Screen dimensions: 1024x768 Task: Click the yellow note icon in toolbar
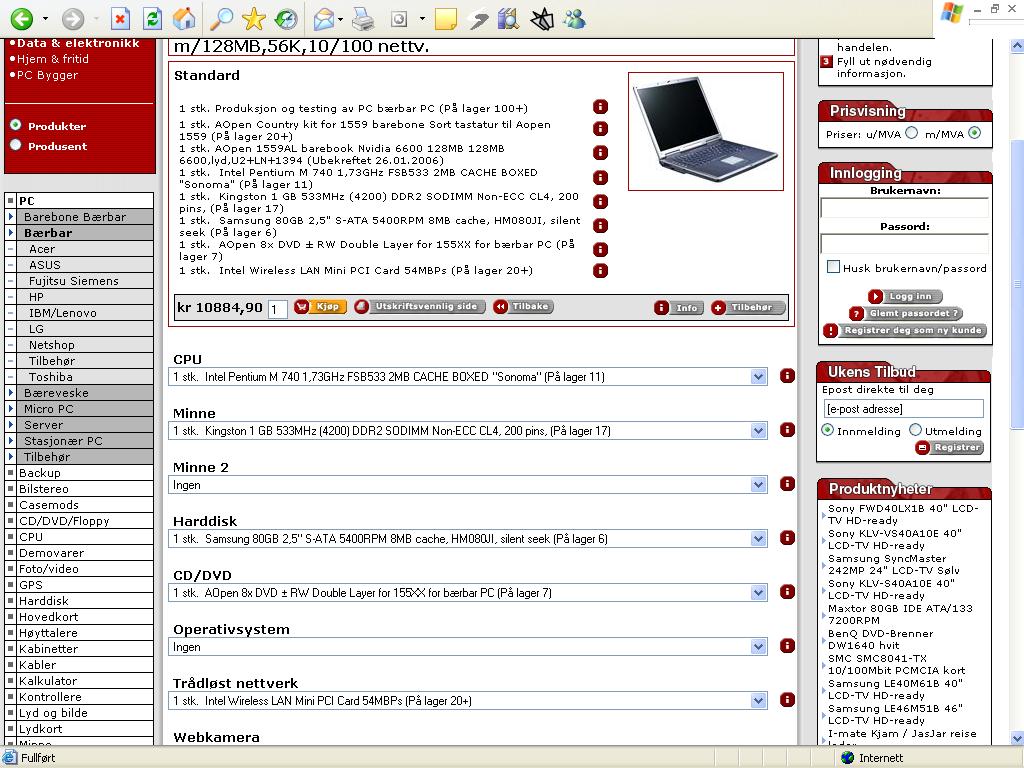(445, 20)
